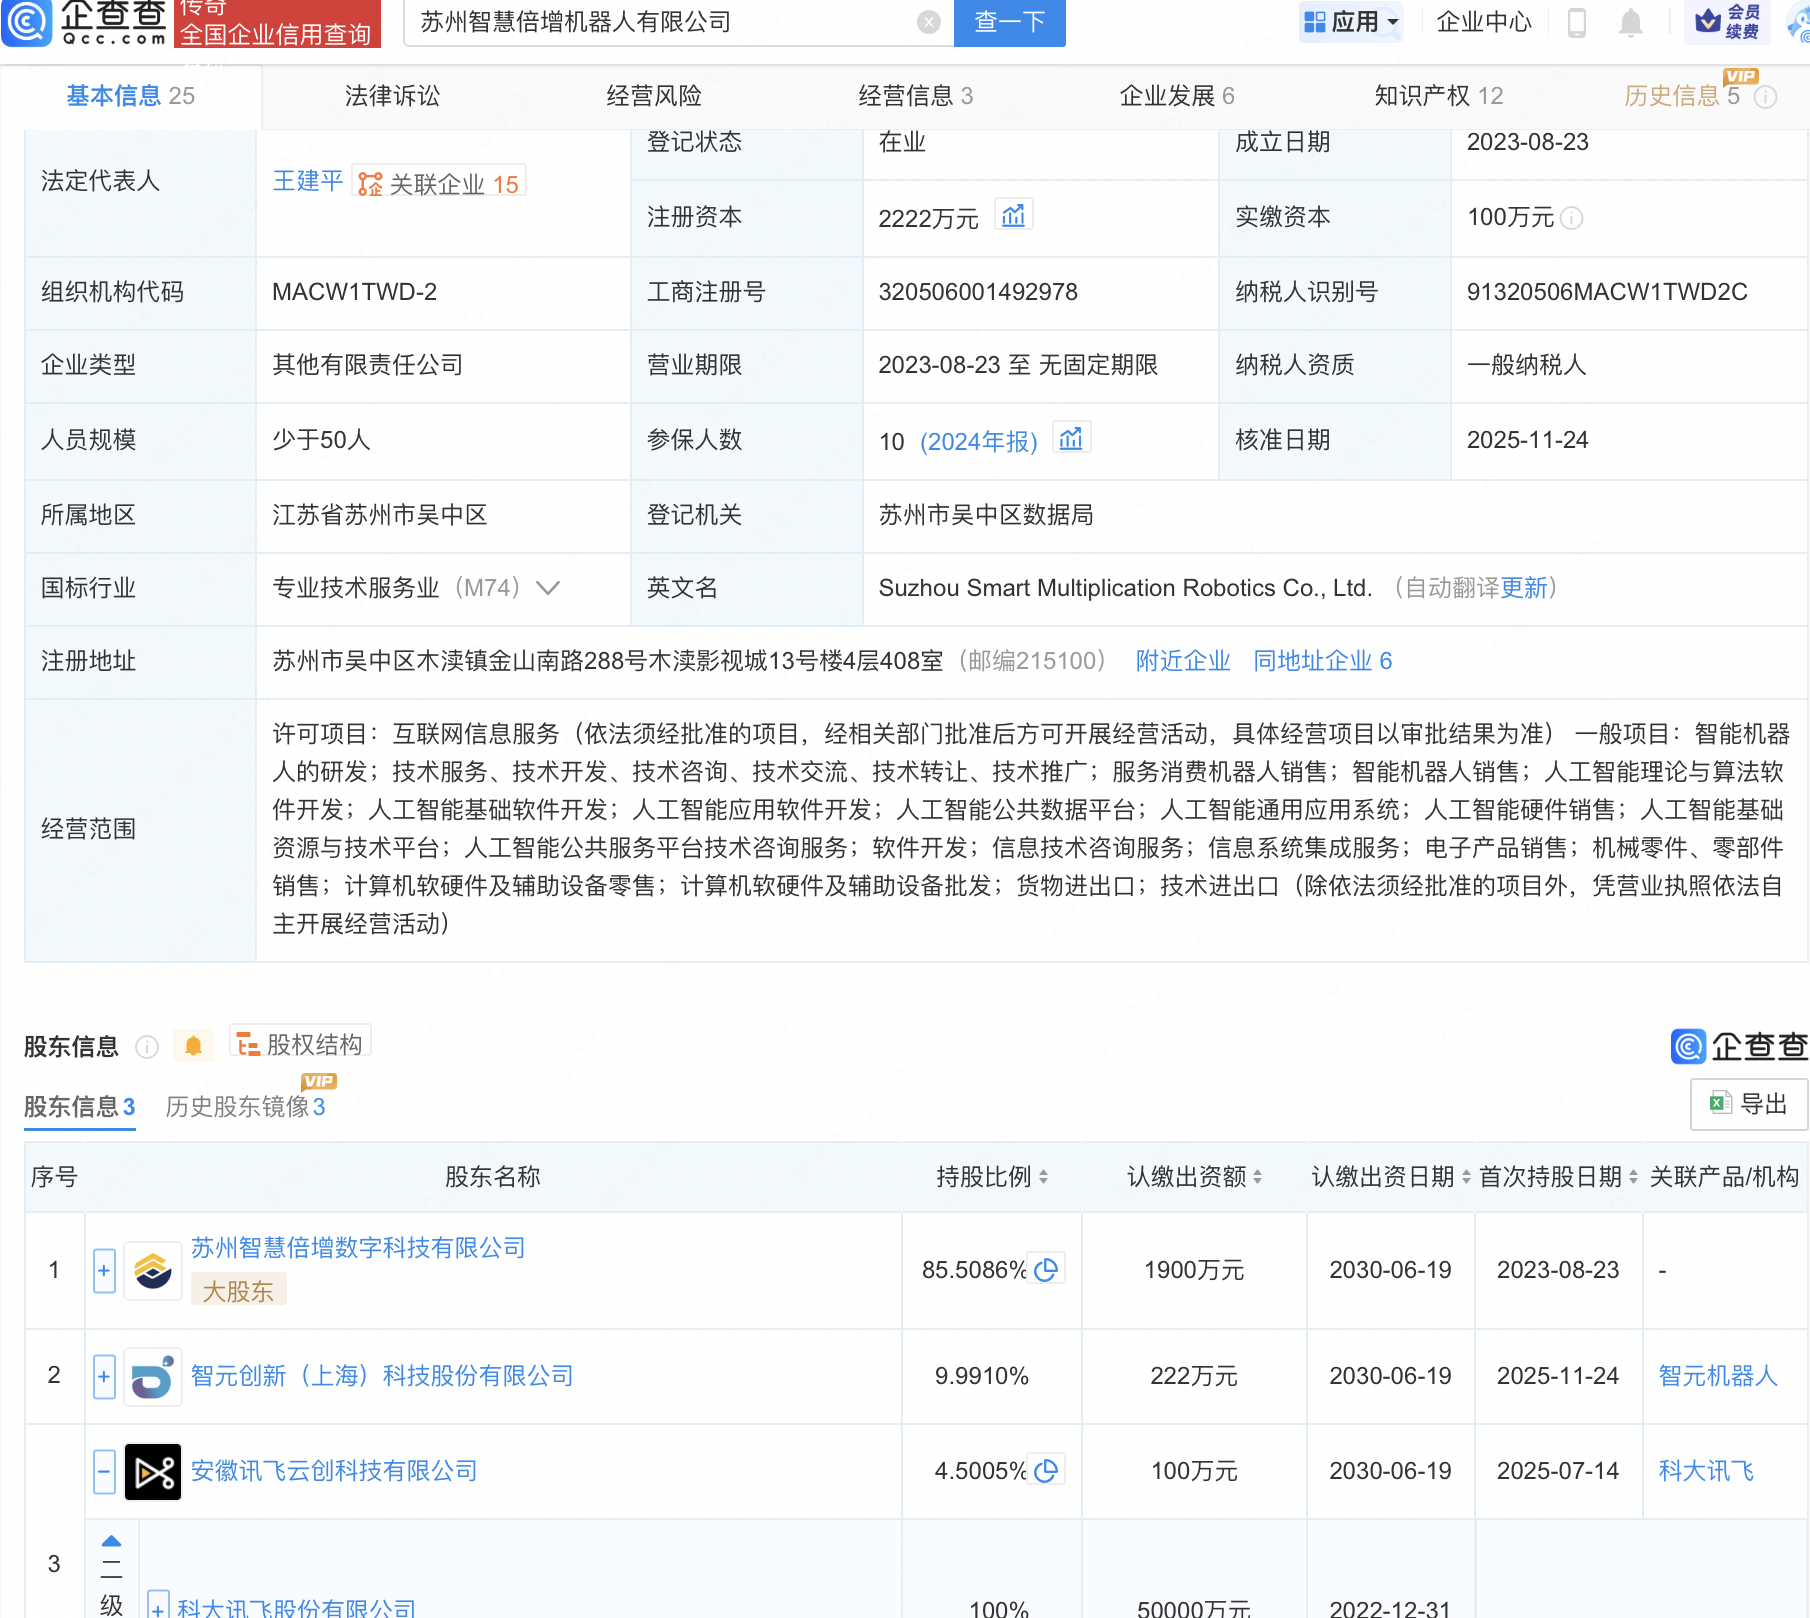Click the company name search field
Viewport: 1810px width, 1618px height.
click(x=660, y=22)
